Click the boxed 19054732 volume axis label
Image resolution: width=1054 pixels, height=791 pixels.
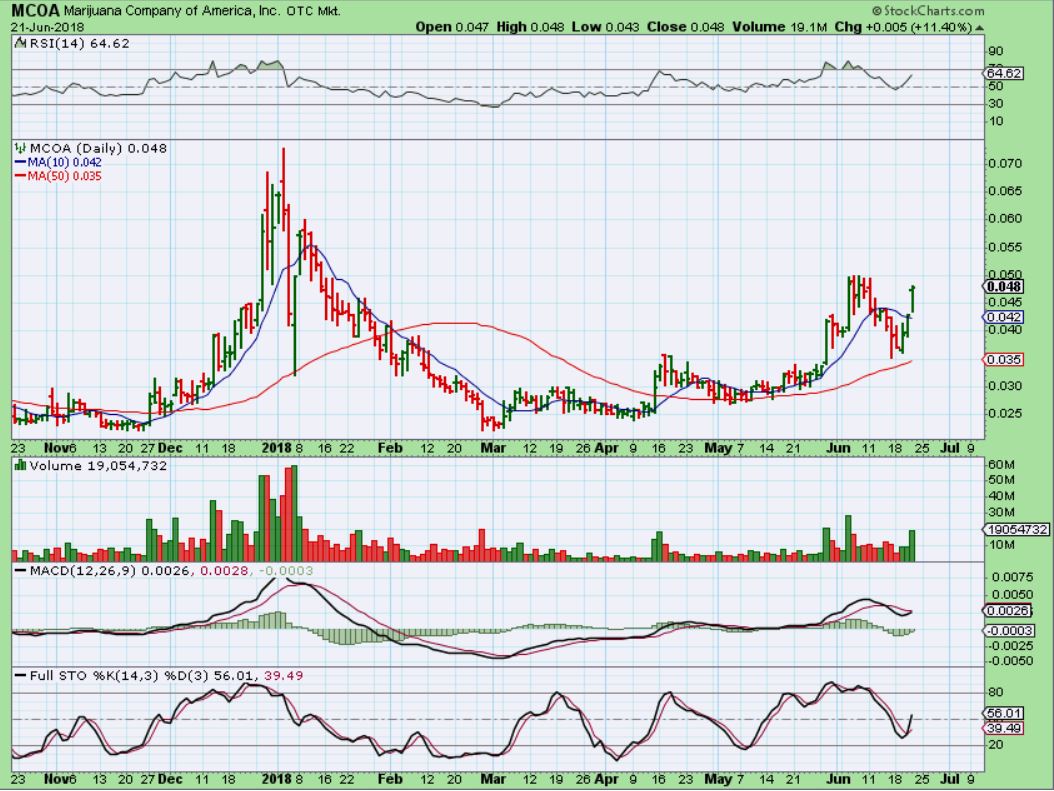tap(1018, 530)
